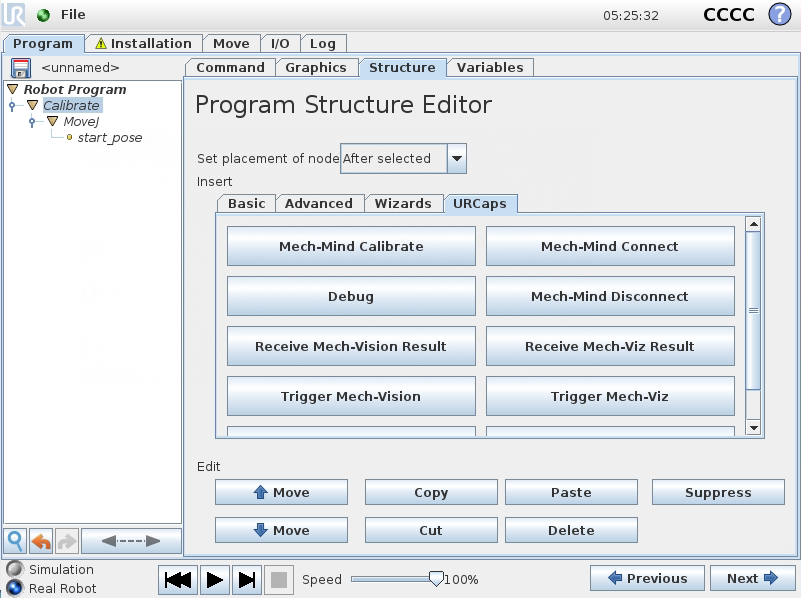Open the node placement dropdown

coord(456,158)
